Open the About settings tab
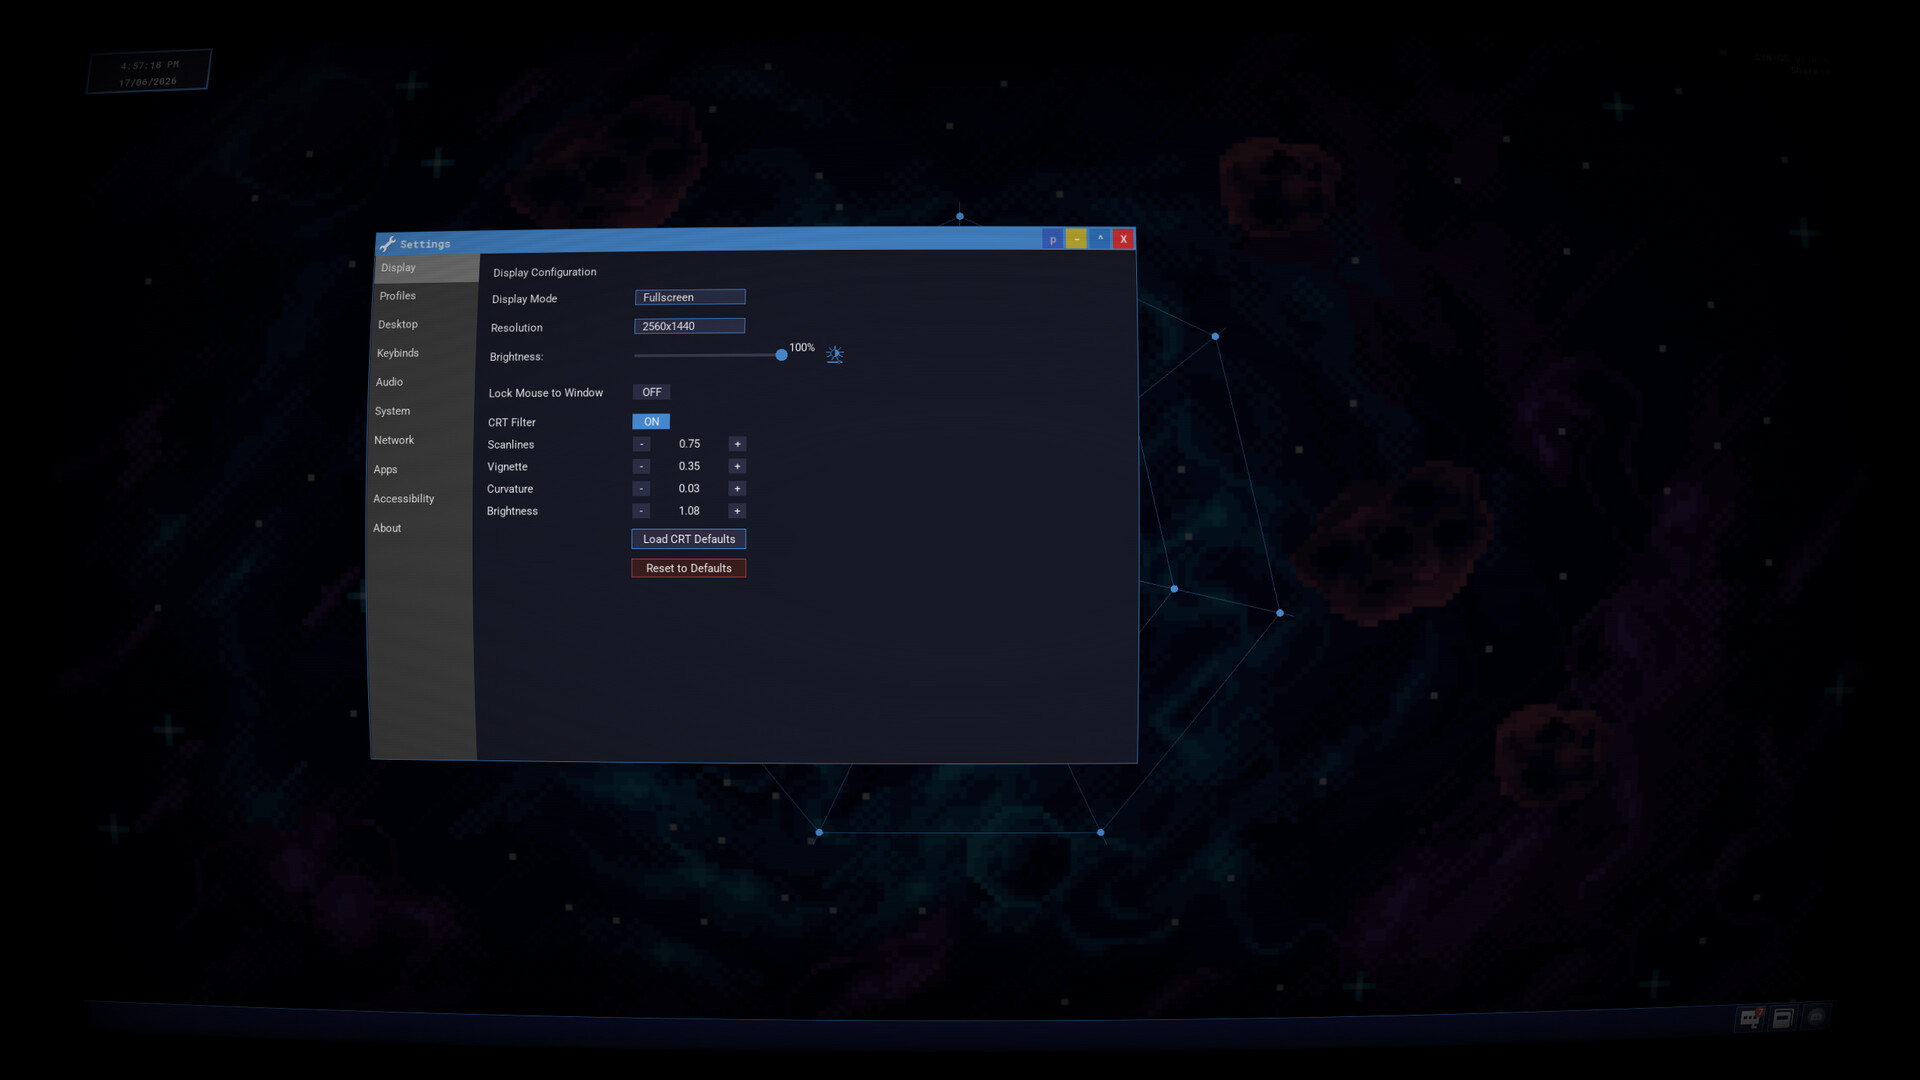This screenshot has height=1080, width=1920. 421,528
